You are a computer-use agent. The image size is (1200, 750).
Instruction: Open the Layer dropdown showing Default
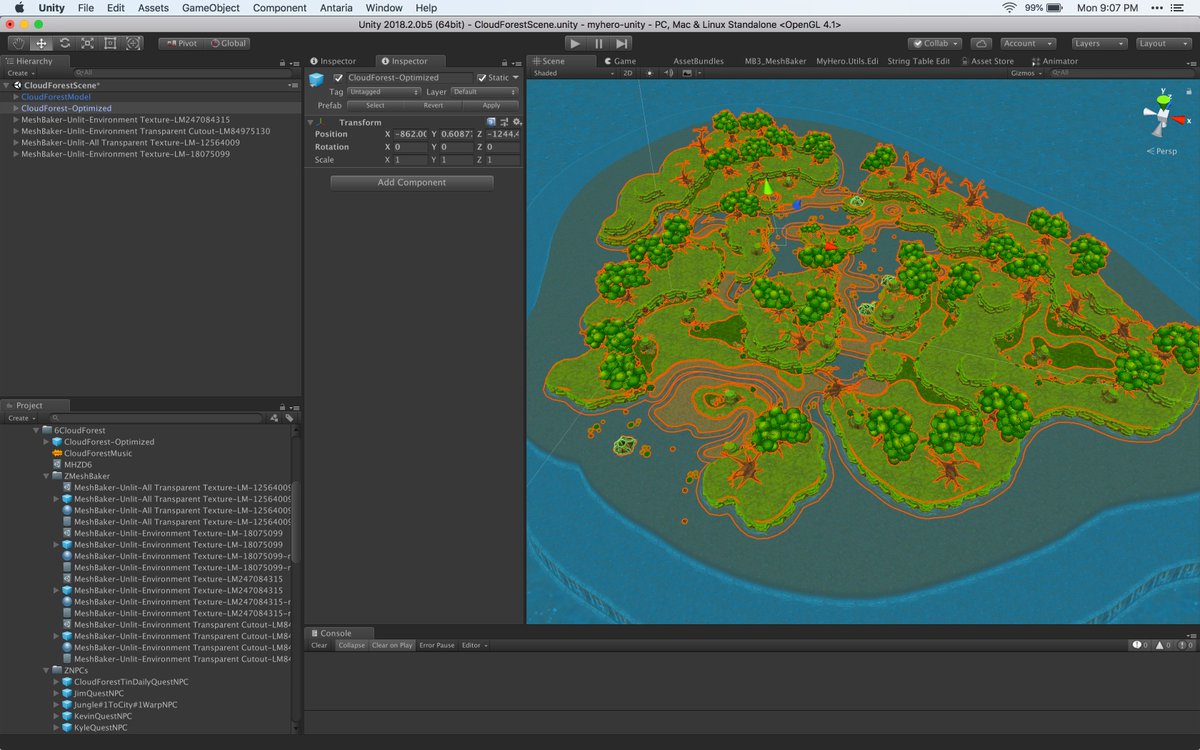(484, 92)
